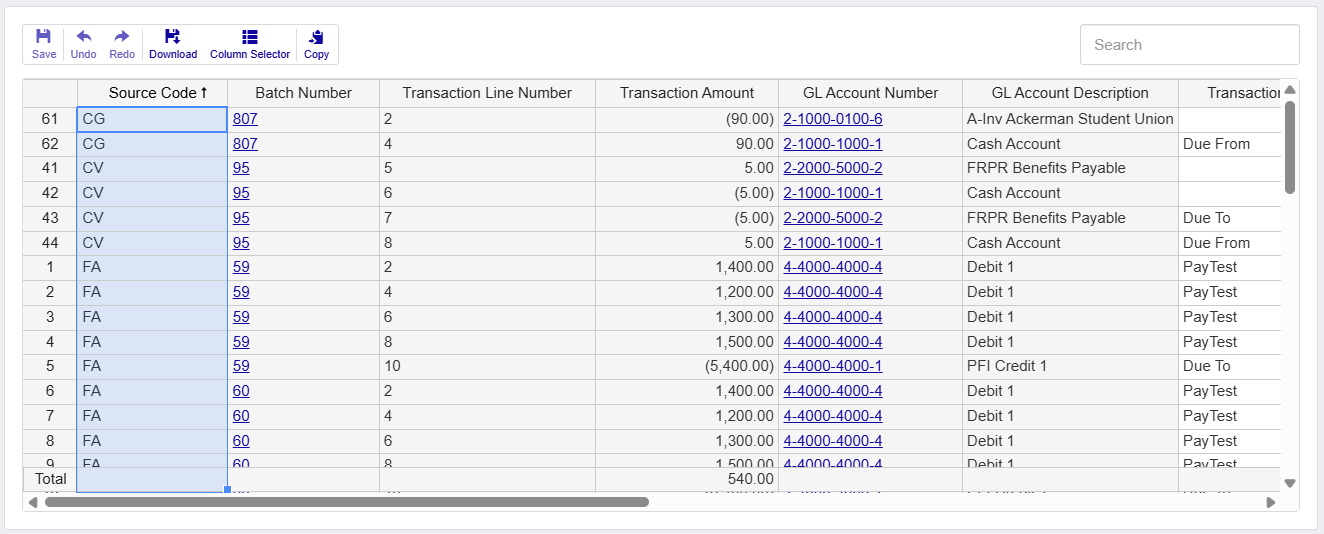
Task: Click the vertical scrollbar thumb
Action: [1290, 145]
